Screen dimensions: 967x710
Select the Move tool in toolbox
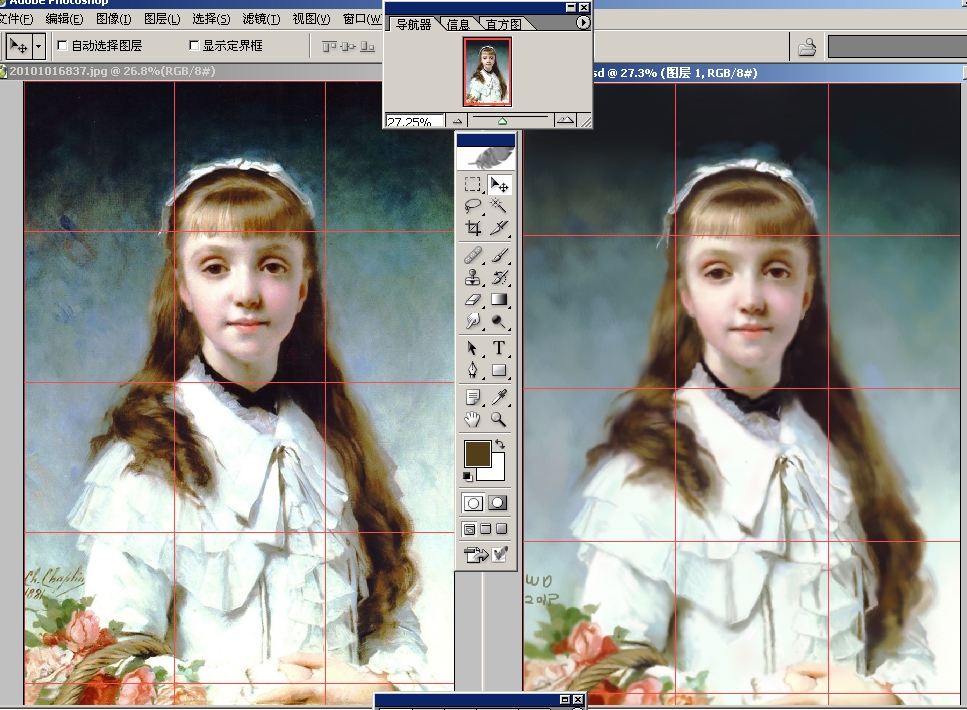click(x=498, y=184)
